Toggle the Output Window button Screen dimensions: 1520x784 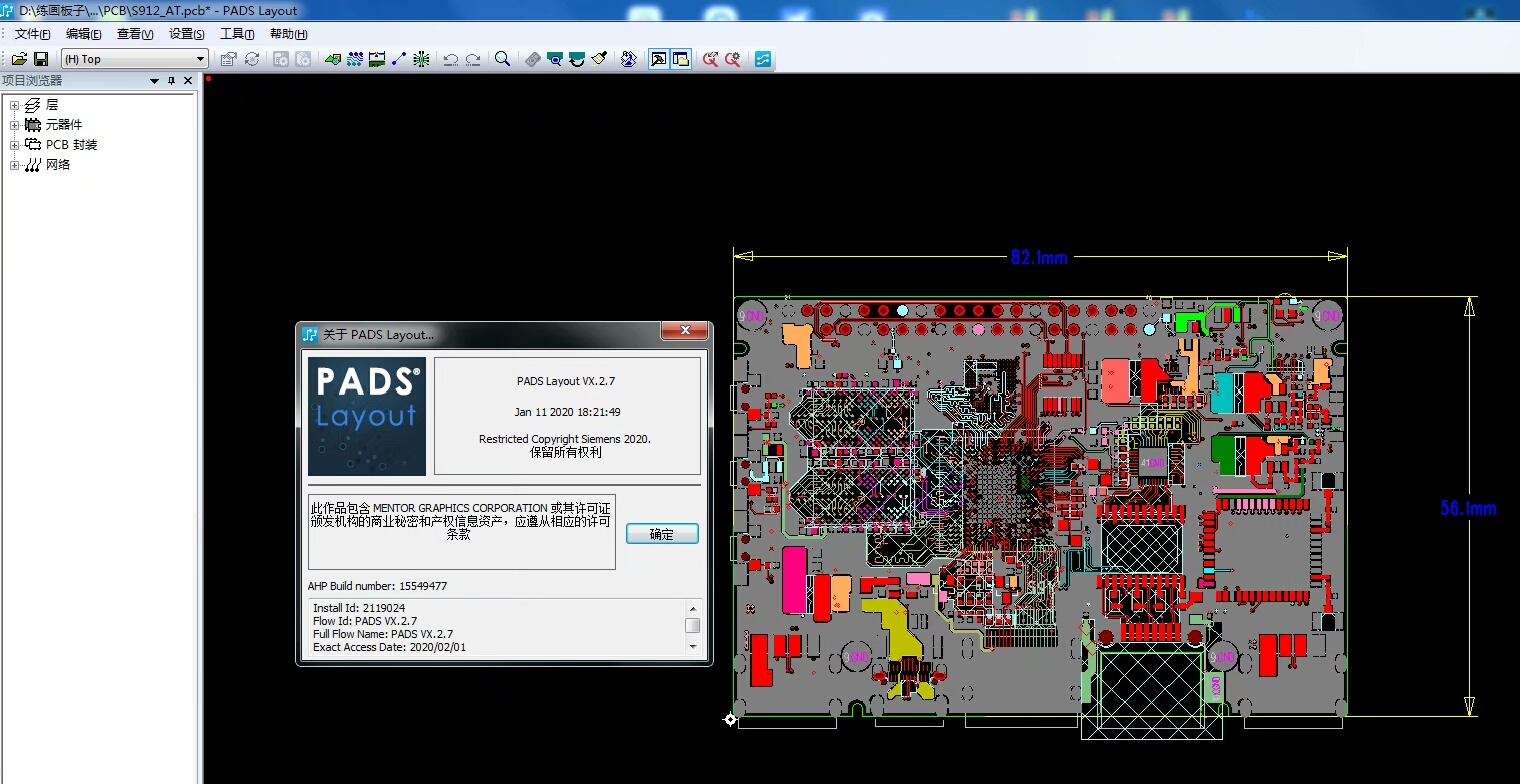tap(659, 59)
